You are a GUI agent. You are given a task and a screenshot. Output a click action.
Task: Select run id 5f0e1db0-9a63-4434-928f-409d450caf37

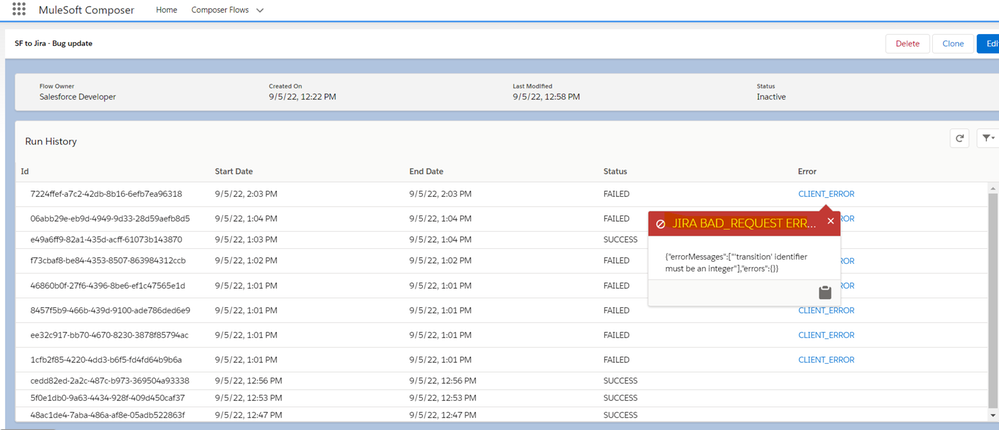coord(107,398)
